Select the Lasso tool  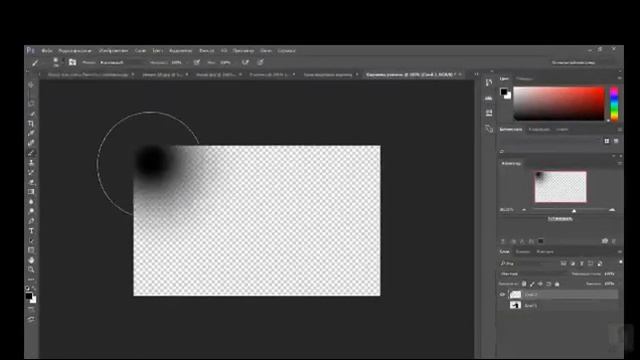coord(31,104)
